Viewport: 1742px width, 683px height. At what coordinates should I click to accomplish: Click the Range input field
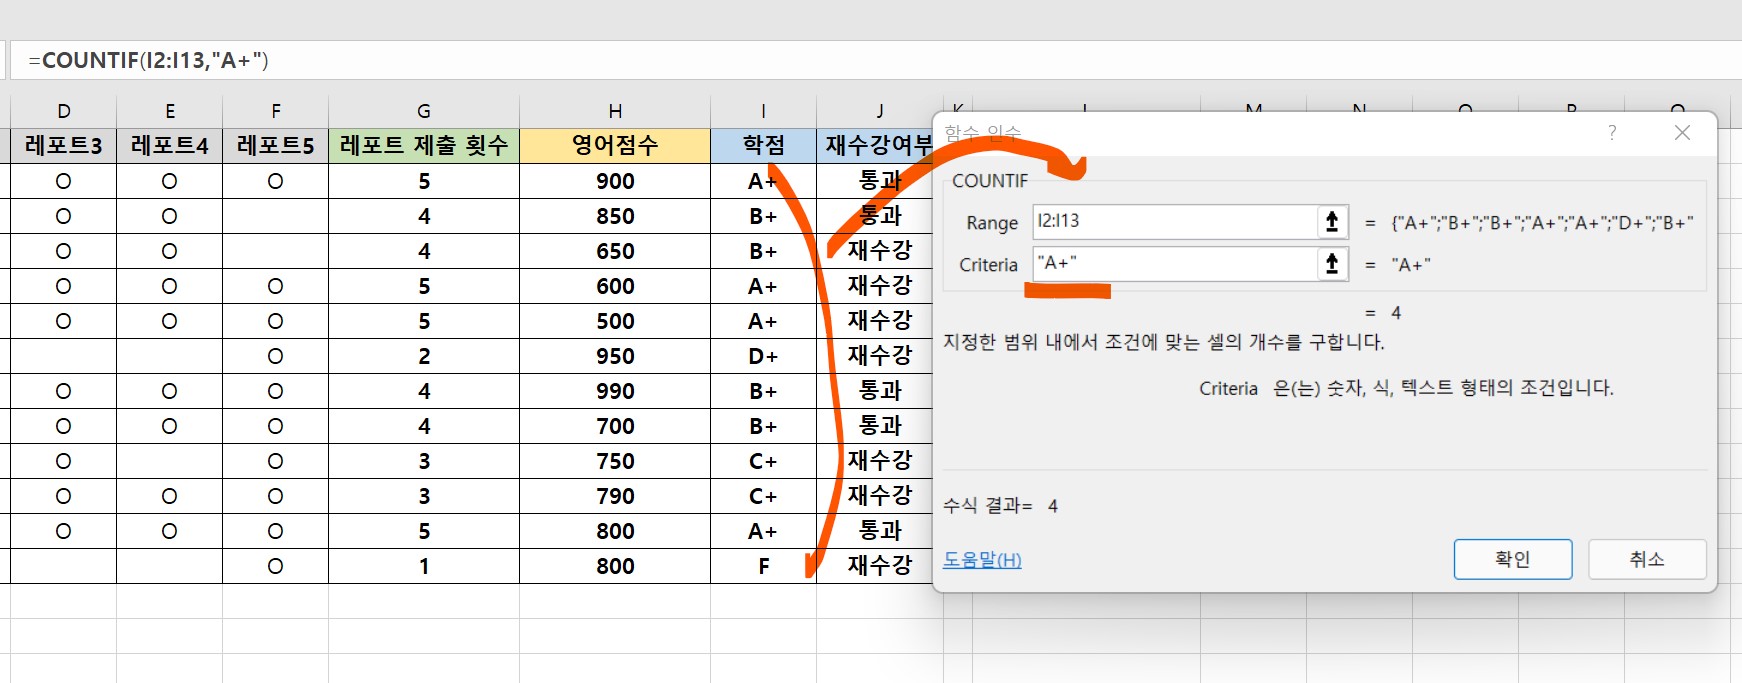(x=1175, y=222)
